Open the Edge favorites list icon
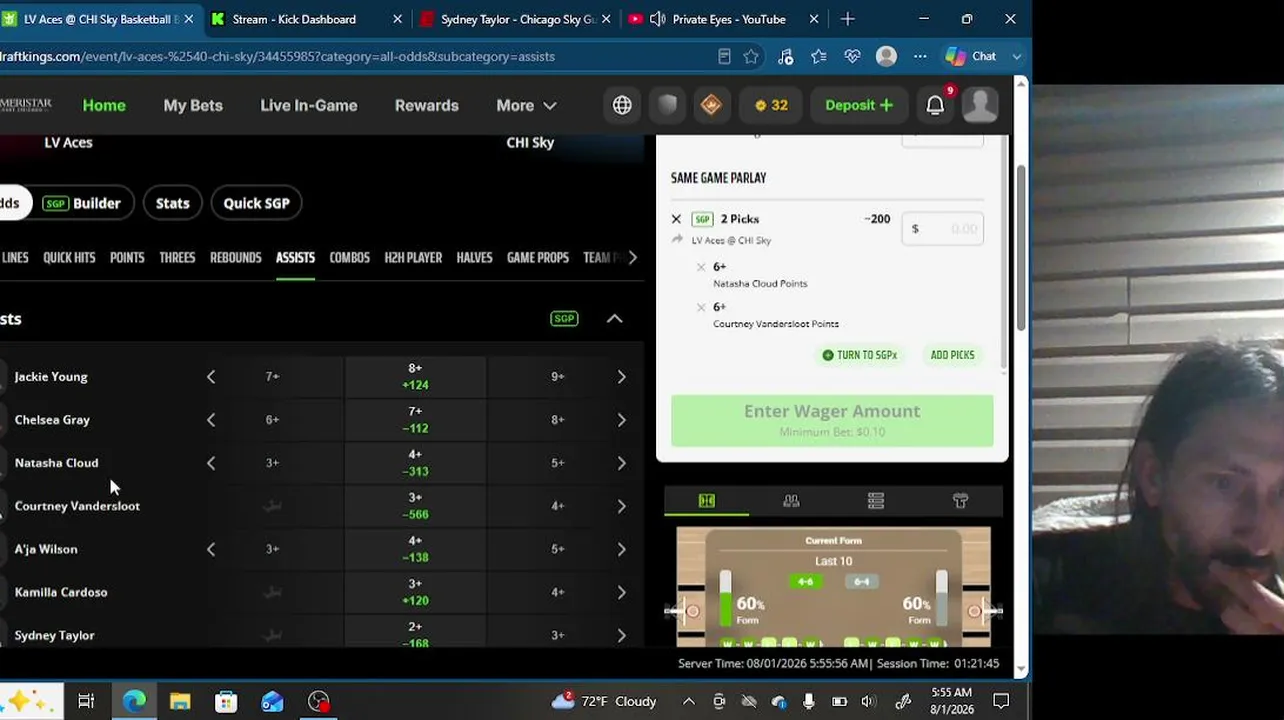 coord(819,56)
